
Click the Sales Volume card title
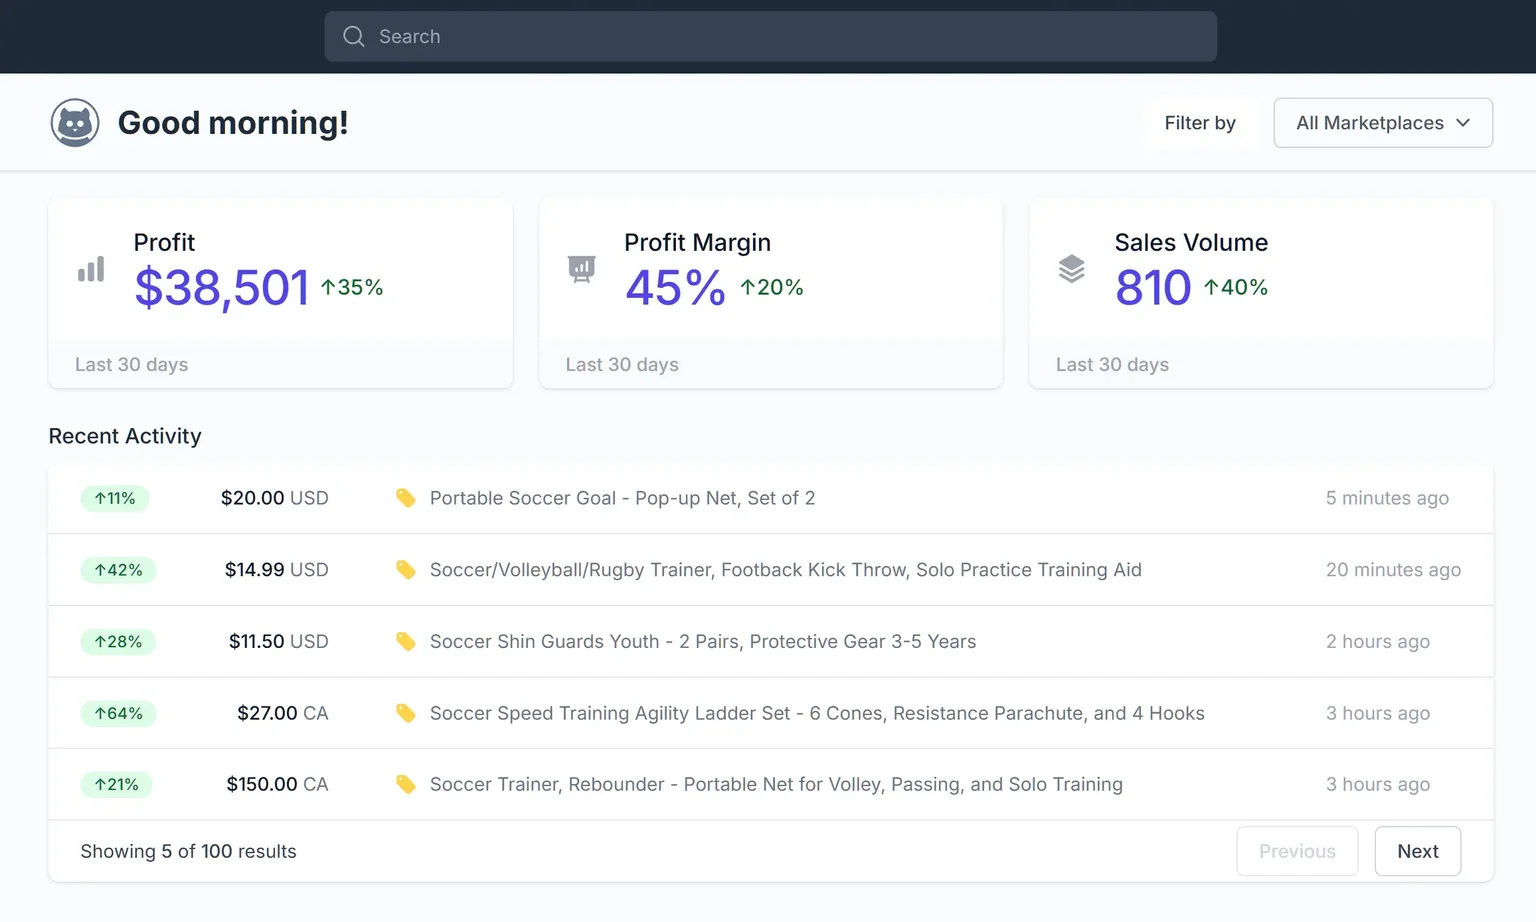coord(1191,243)
